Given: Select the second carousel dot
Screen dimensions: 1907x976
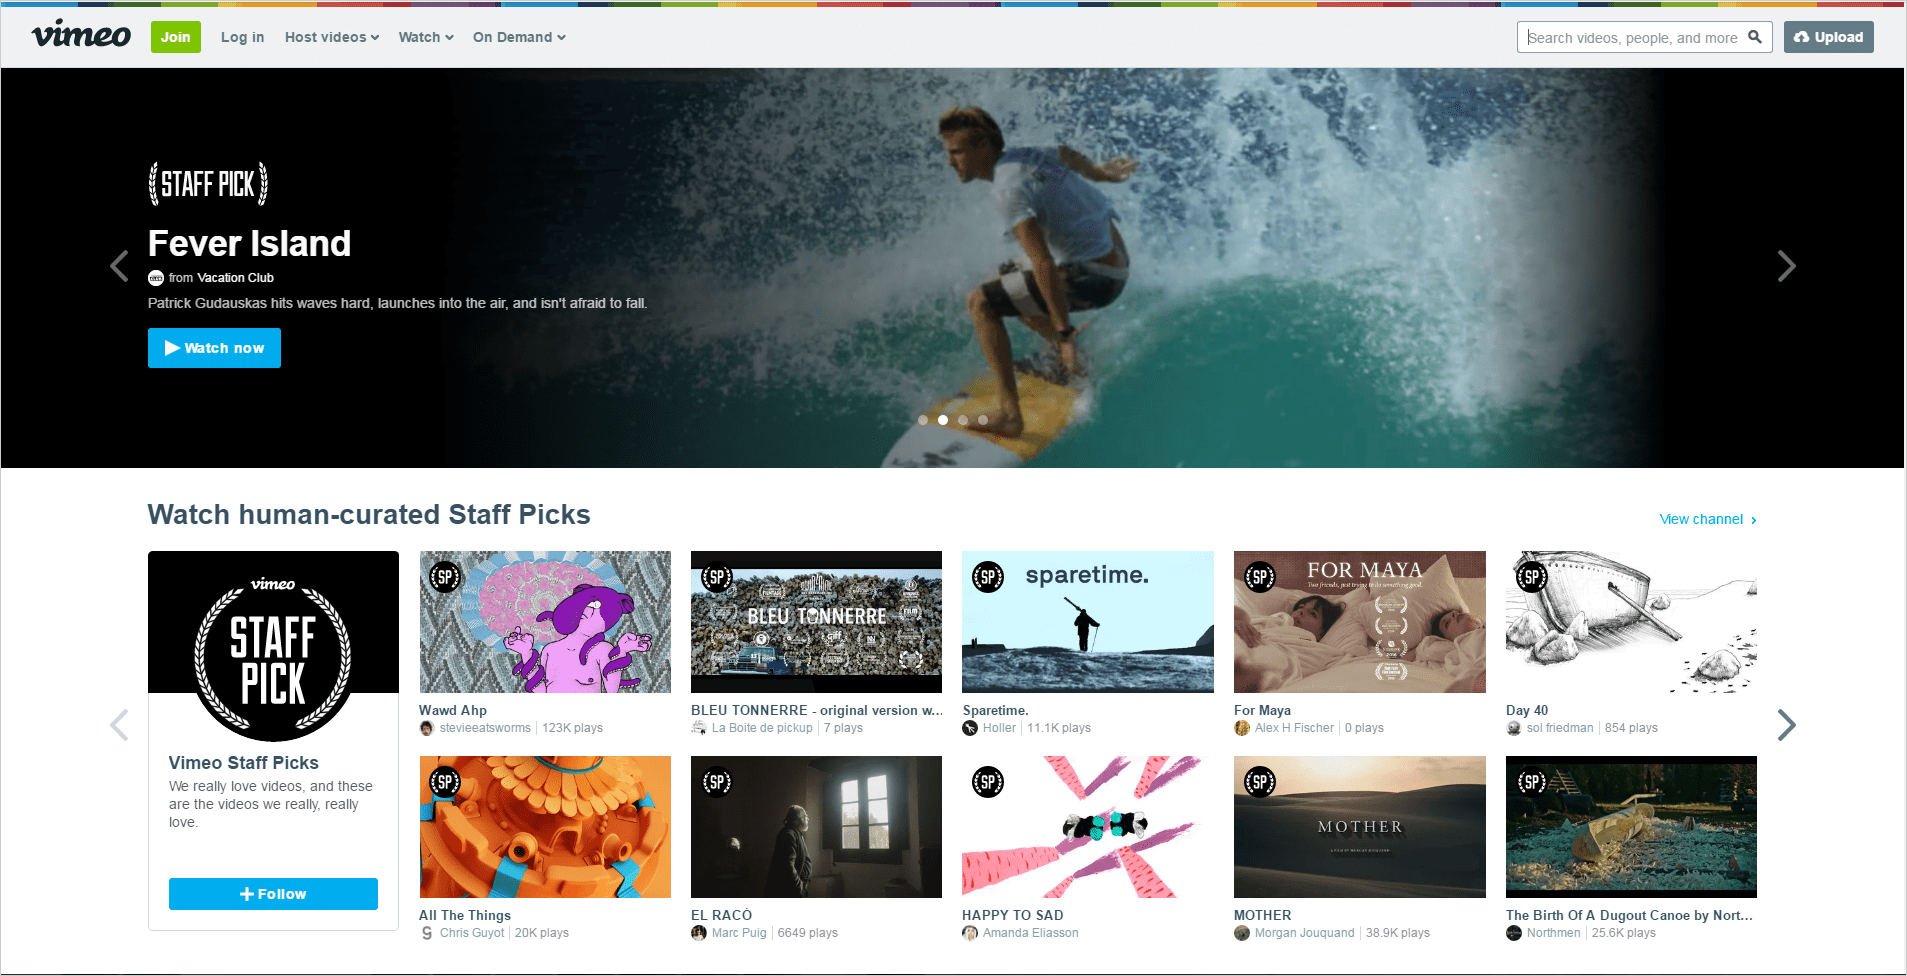Looking at the screenshot, I should (943, 420).
